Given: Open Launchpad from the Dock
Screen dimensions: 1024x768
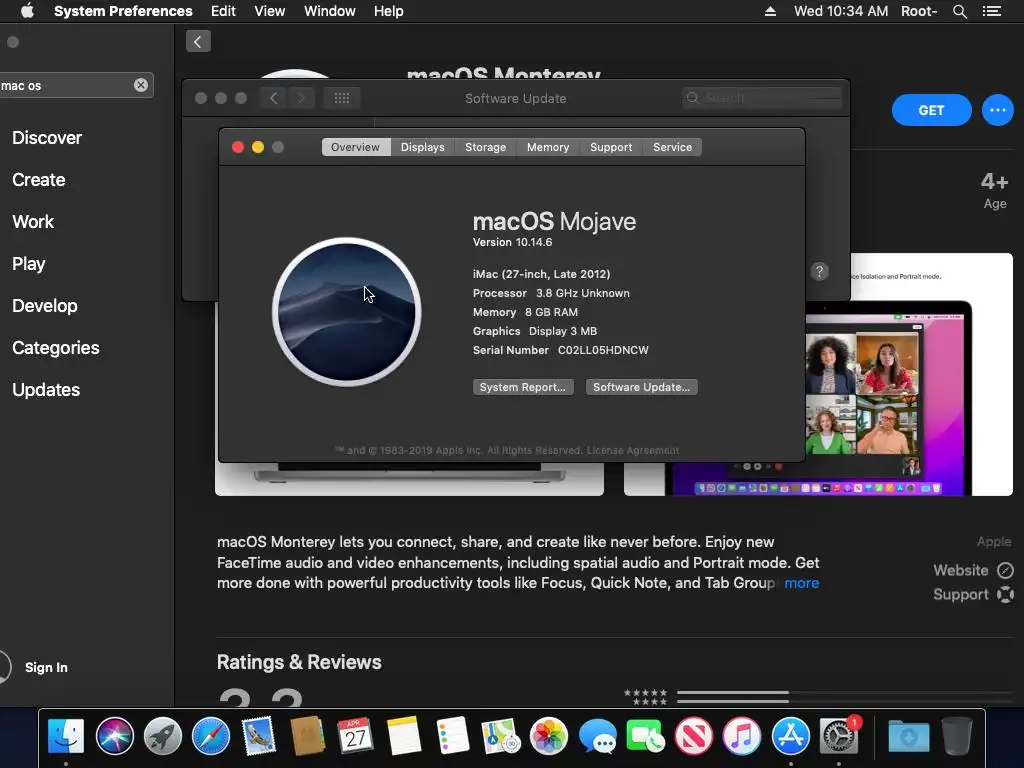Looking at the screenshot, I should pyautogui.click(x=163, y=736).
